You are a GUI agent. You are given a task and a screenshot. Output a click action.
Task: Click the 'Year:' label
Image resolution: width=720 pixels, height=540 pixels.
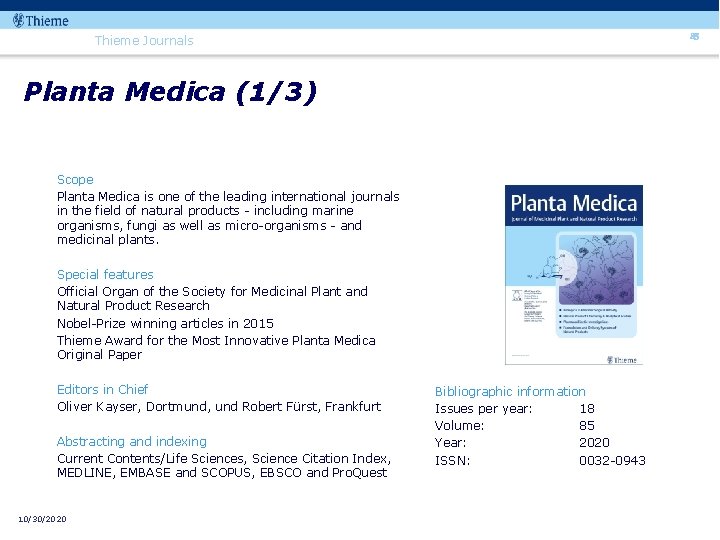pos(450,443)
